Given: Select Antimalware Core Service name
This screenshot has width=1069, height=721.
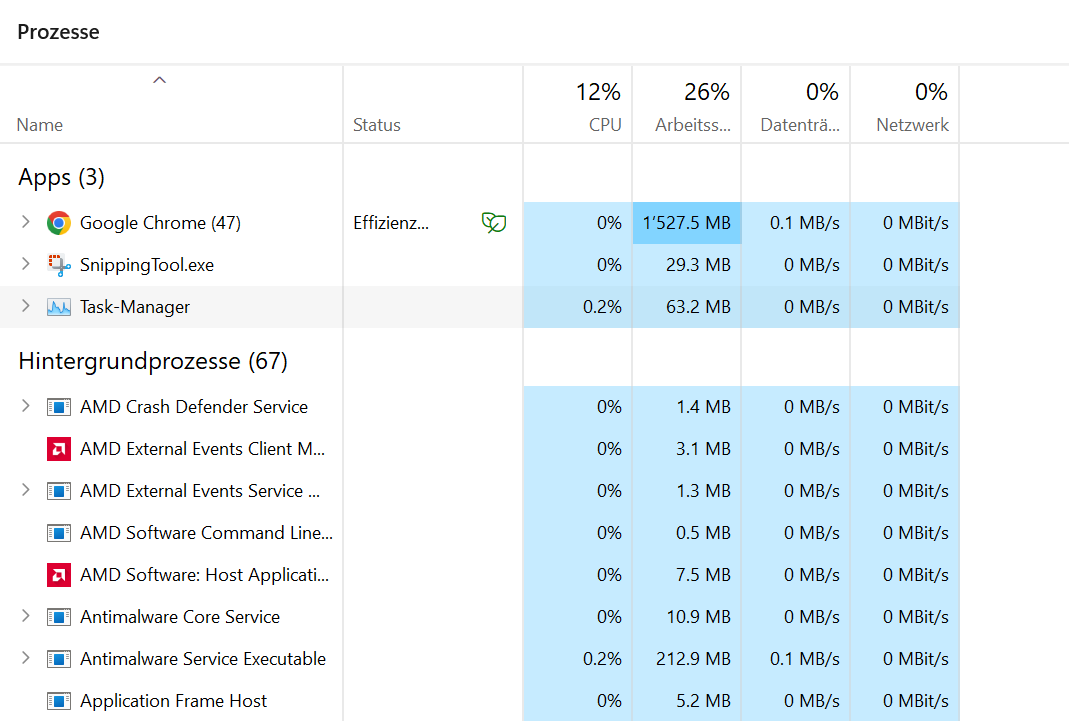Looking at the screenshot, I should [x=180, y=617].
